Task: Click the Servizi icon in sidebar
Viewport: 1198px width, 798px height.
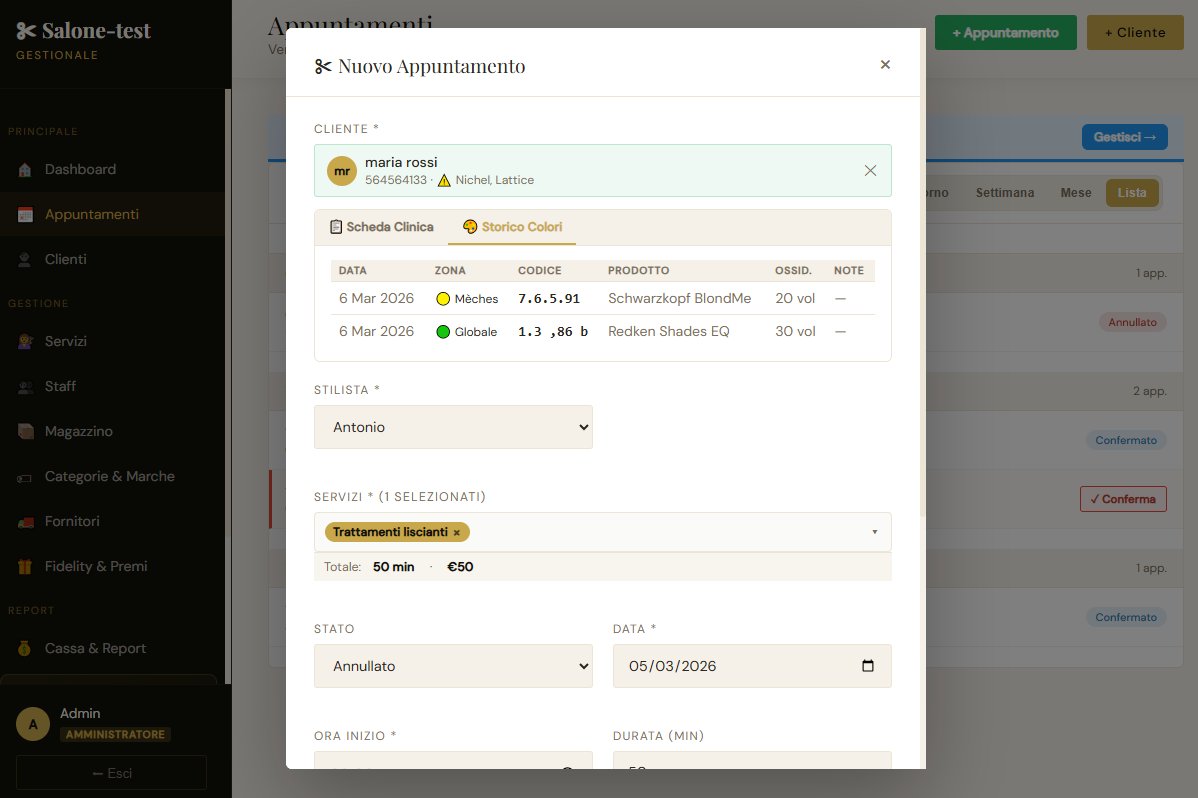Action: pyautogui.click(x=24, y=342)
